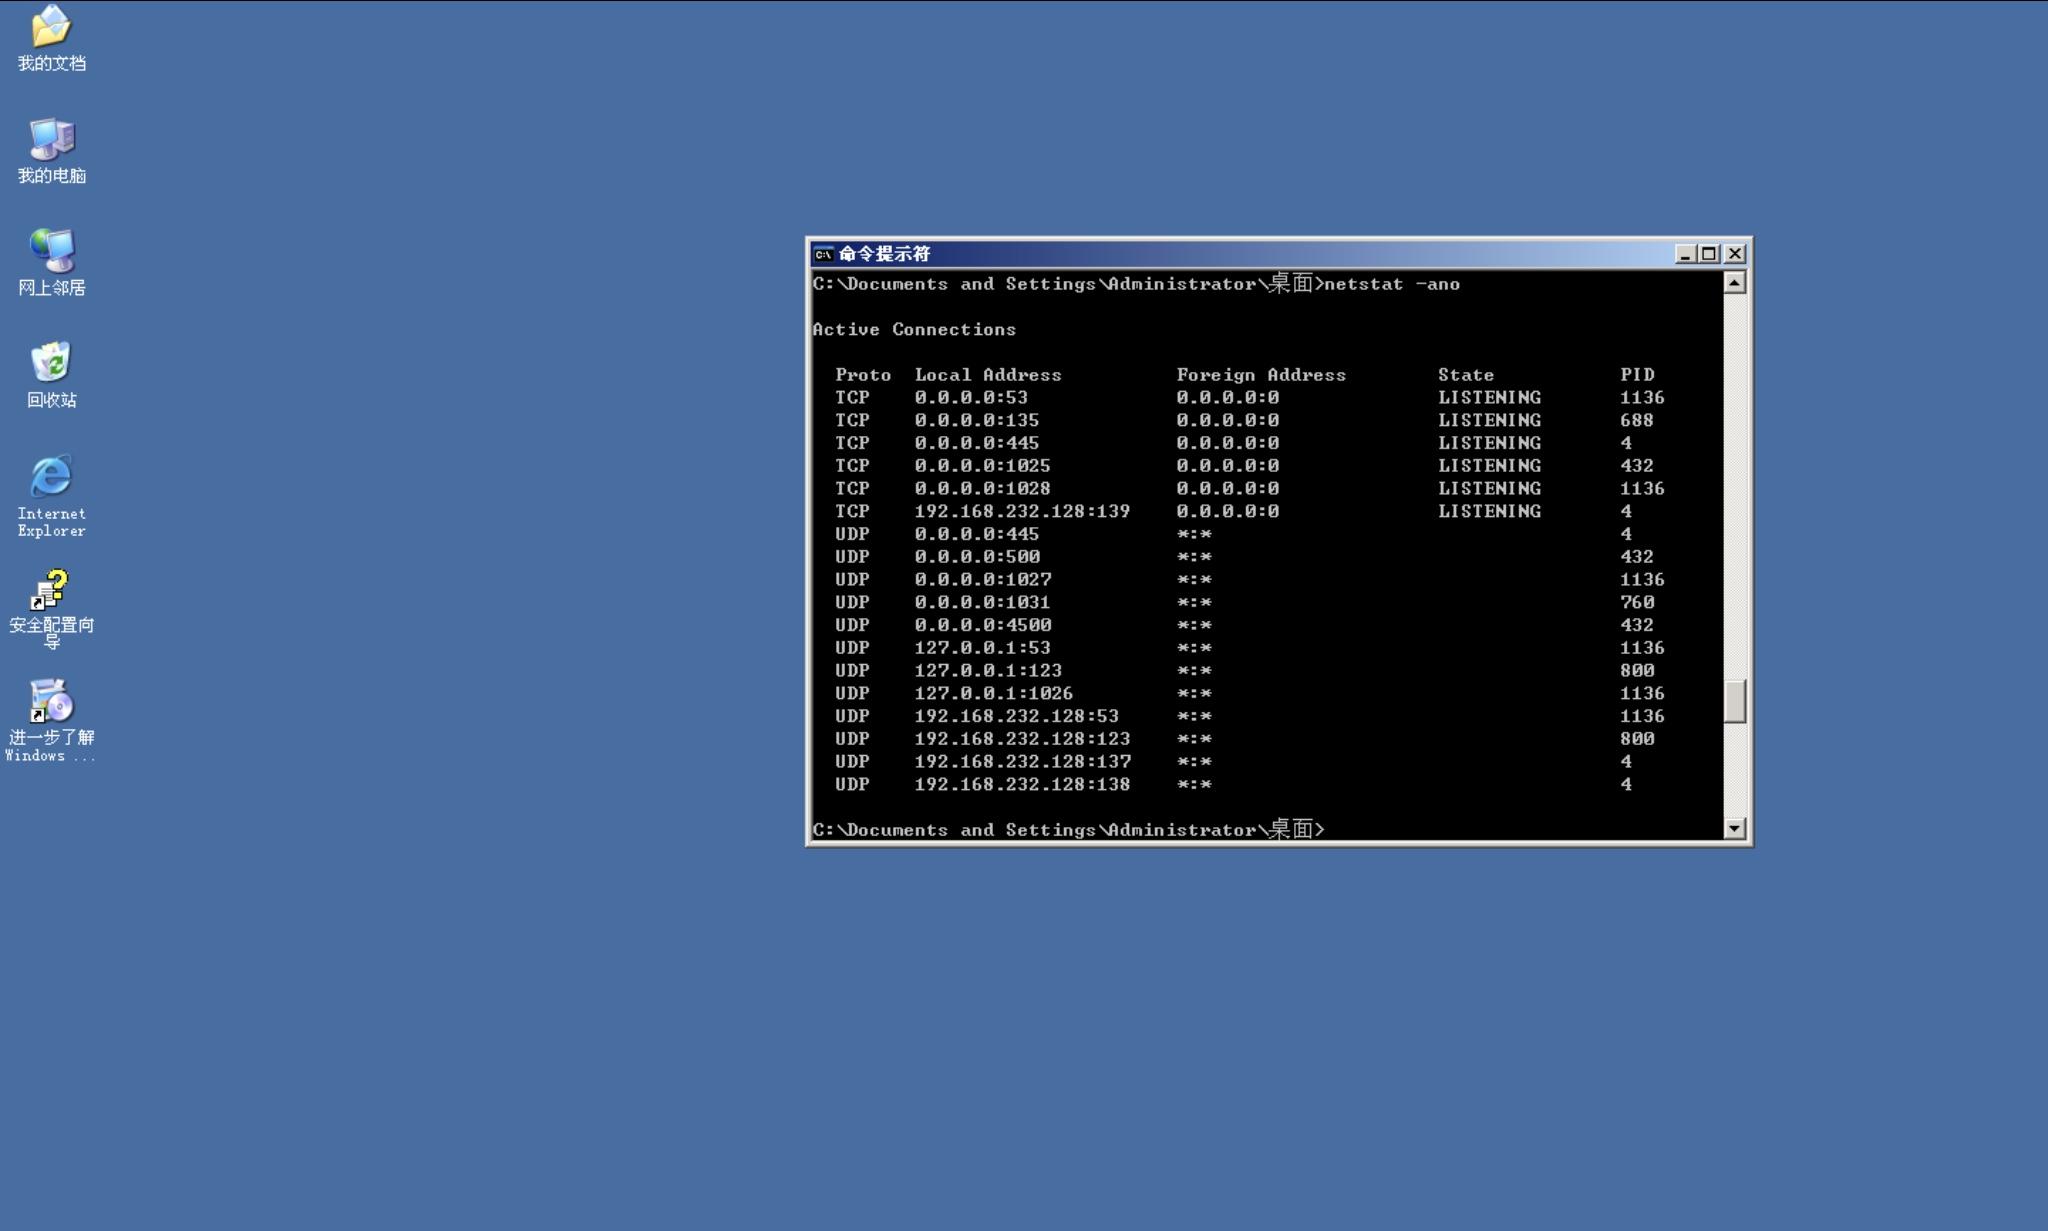2048x1231 pixels.
Task: Click the 'Proto' column header
Action: [x=863, y=375]
